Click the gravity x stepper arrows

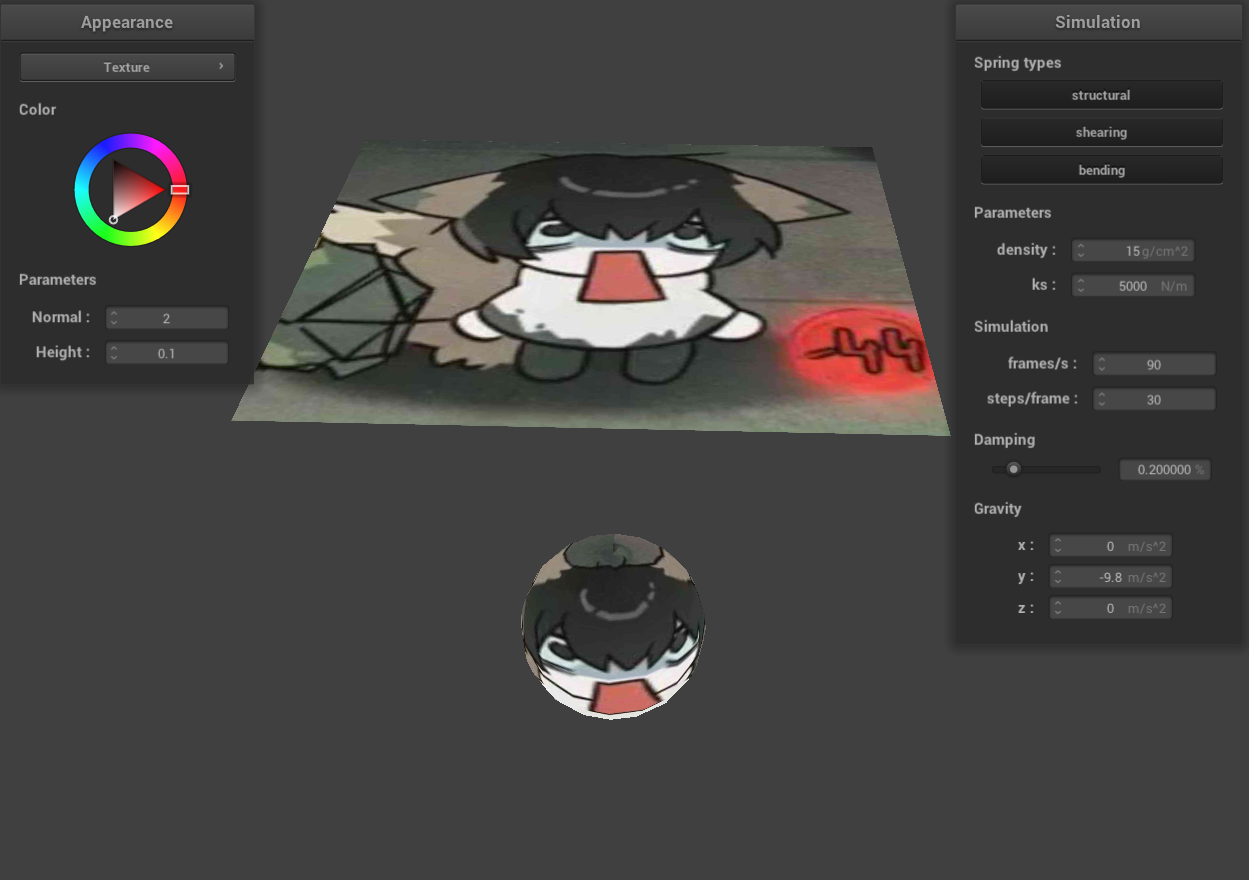(1057, 546)
